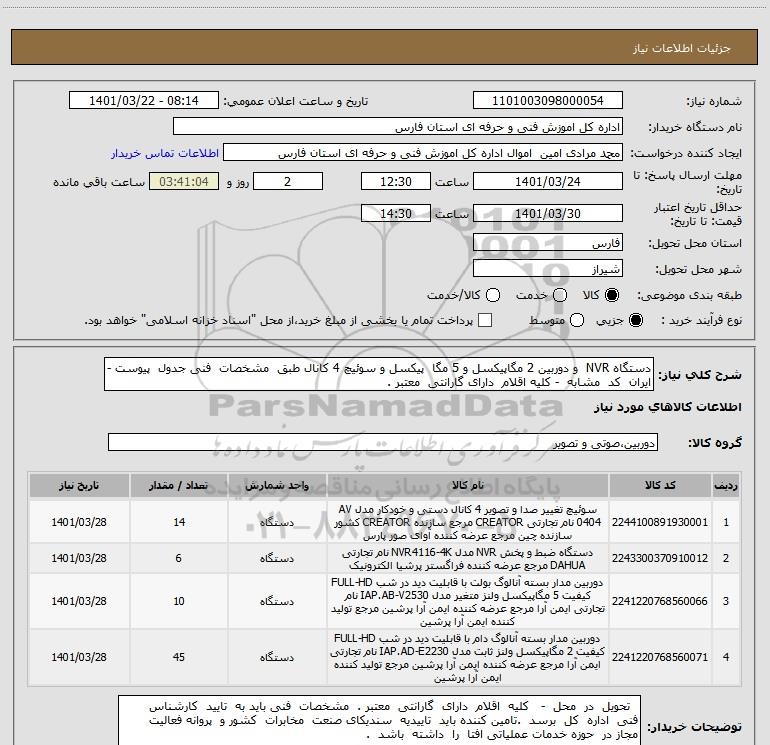Click the شماره نیاز field 1101003098000054
This screenshot has height=745, width=770.
tap(548, 101)
